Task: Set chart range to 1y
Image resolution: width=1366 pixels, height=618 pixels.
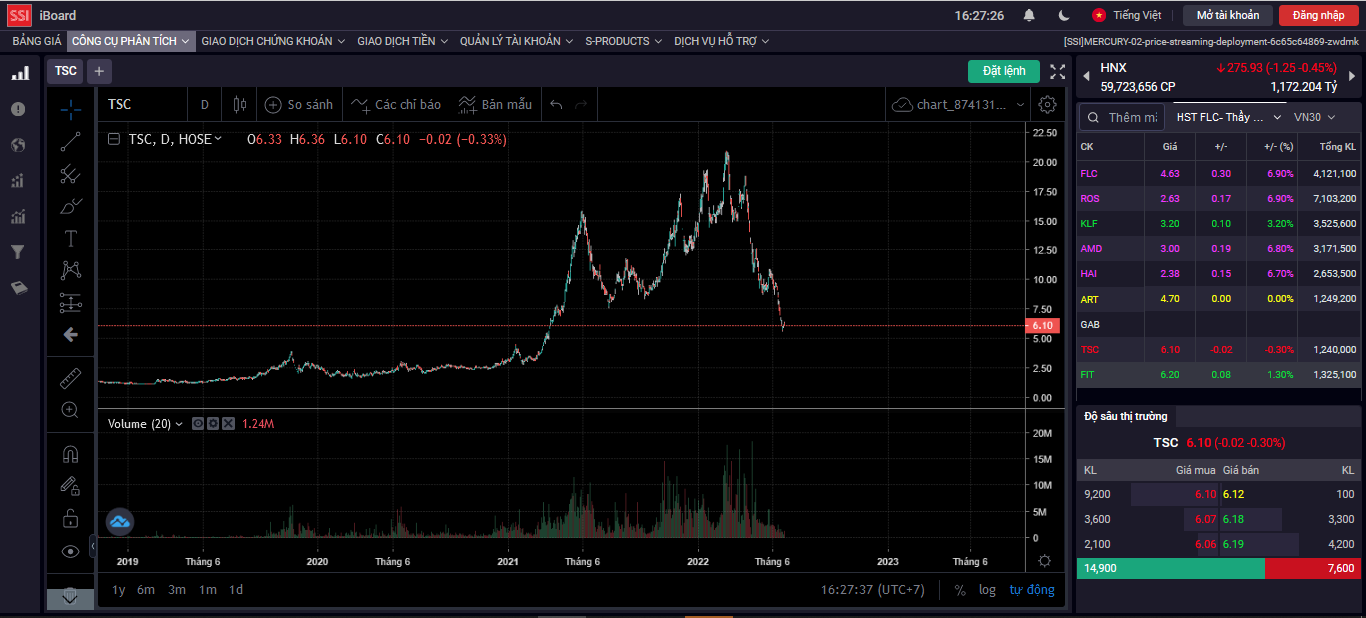Action: [118, 590]
